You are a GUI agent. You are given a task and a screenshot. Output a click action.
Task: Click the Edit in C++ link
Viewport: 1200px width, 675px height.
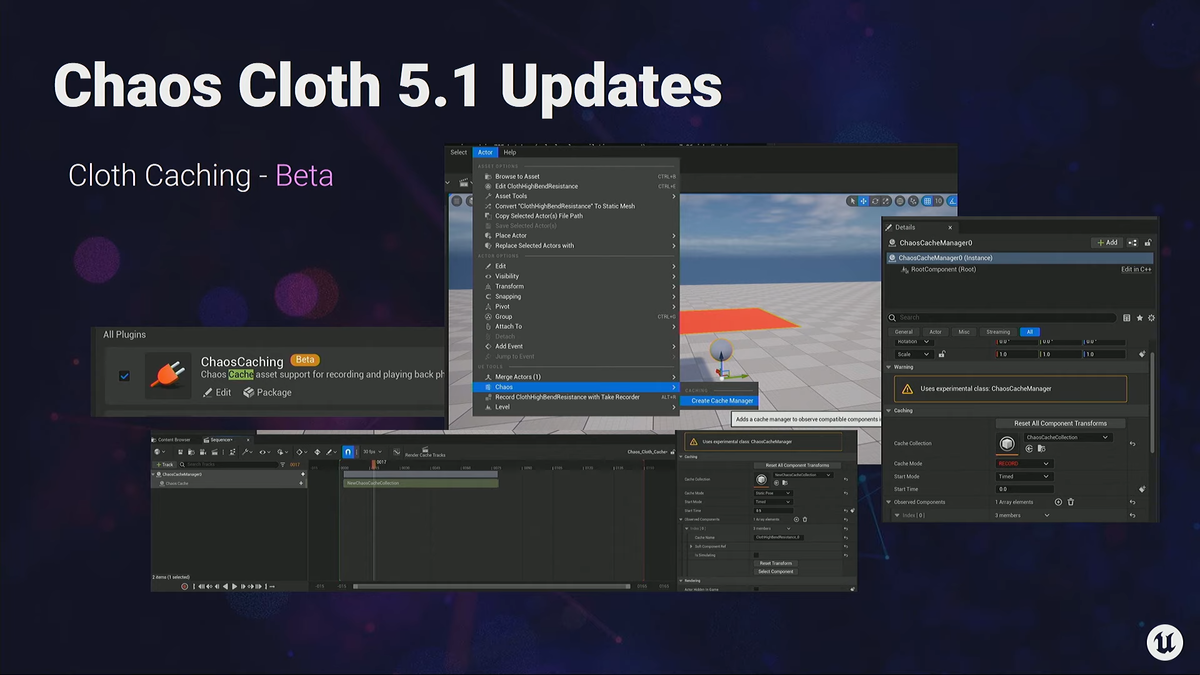[1136, 269]
